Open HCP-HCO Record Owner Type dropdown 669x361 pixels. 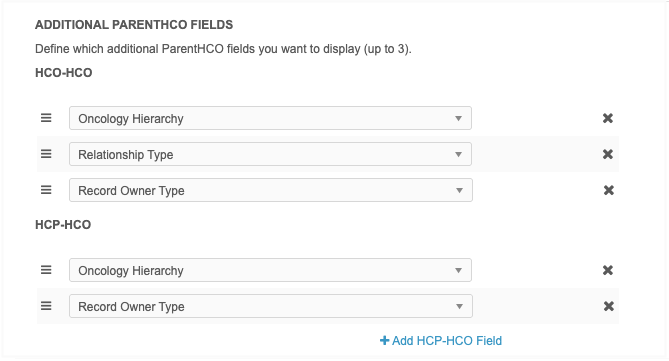click(x=271, y=306)
